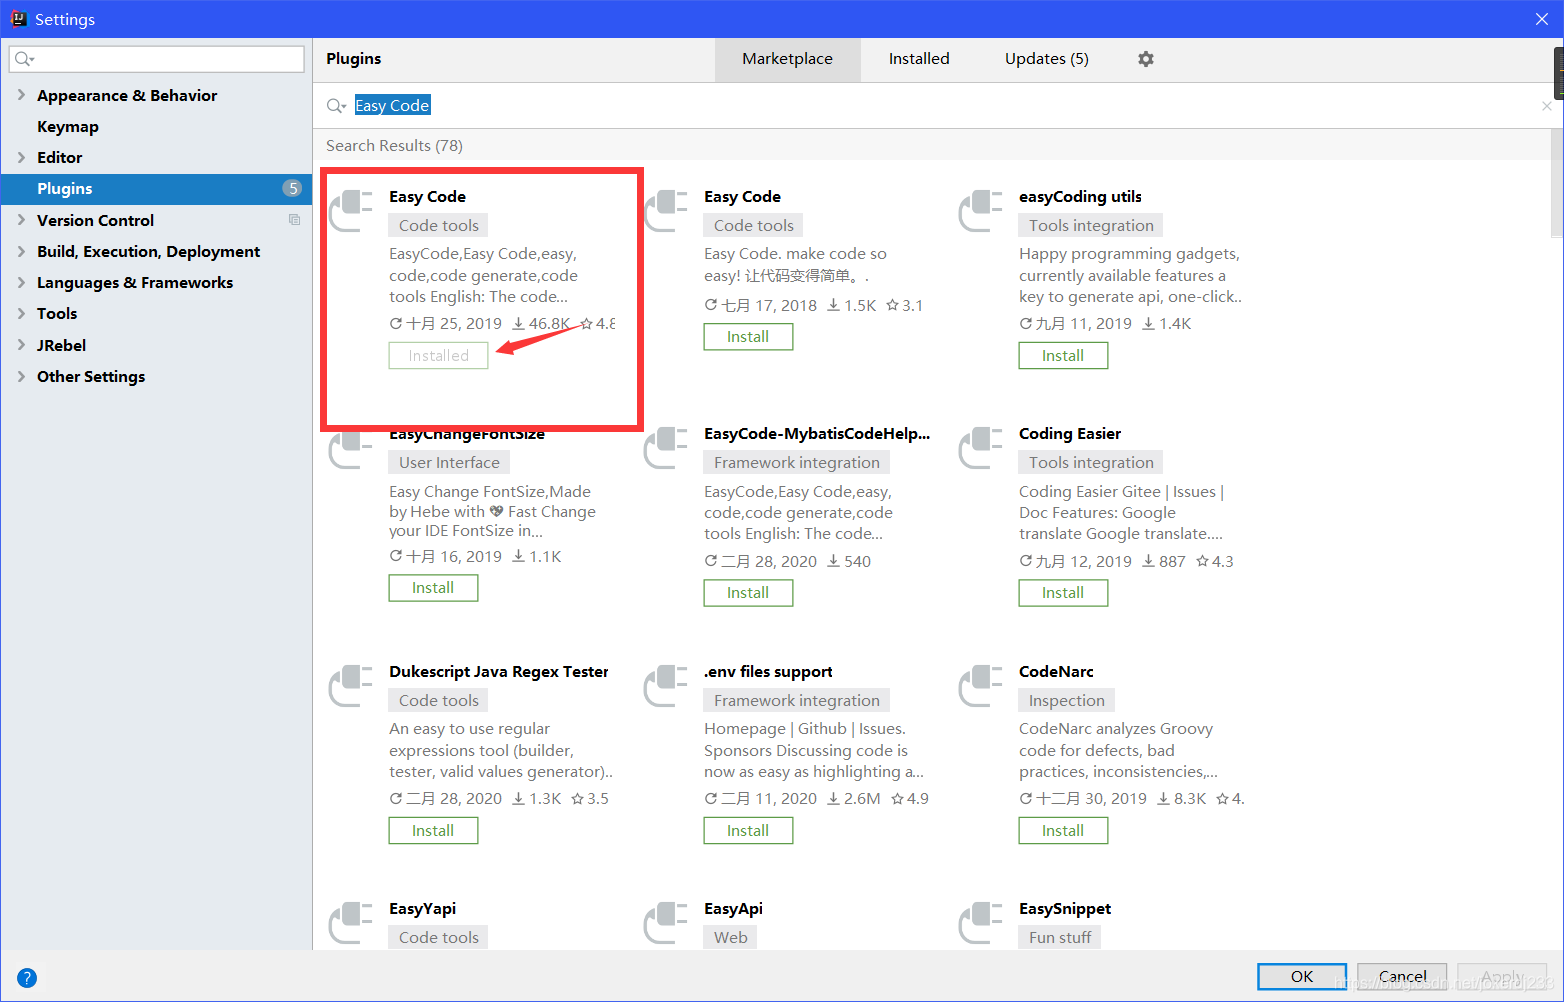
Task: Expand Languages & Frameworks node
Action: click(x=21, y=282)
